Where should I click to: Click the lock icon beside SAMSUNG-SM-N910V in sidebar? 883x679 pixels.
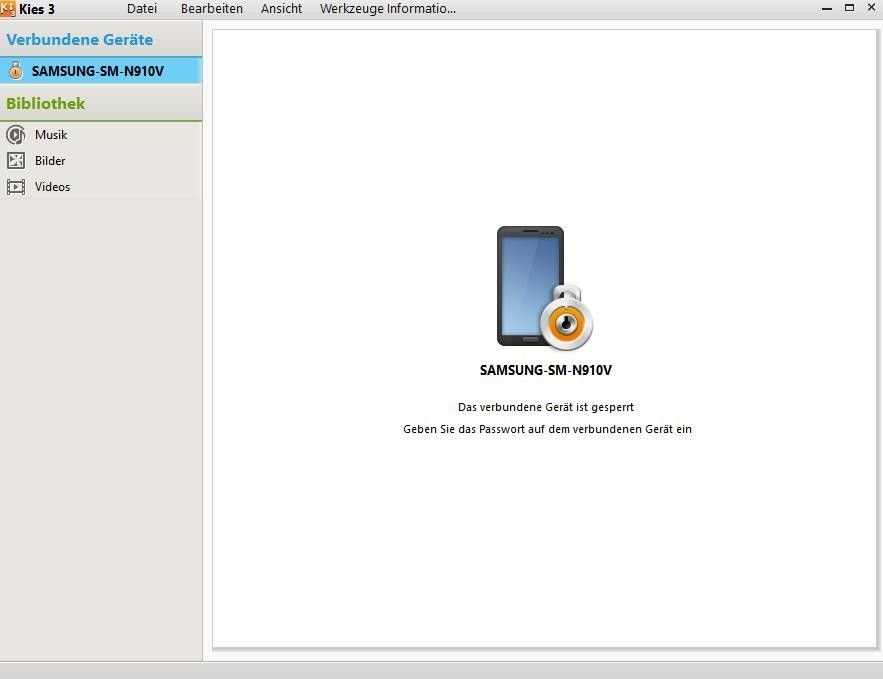point(16,71)
